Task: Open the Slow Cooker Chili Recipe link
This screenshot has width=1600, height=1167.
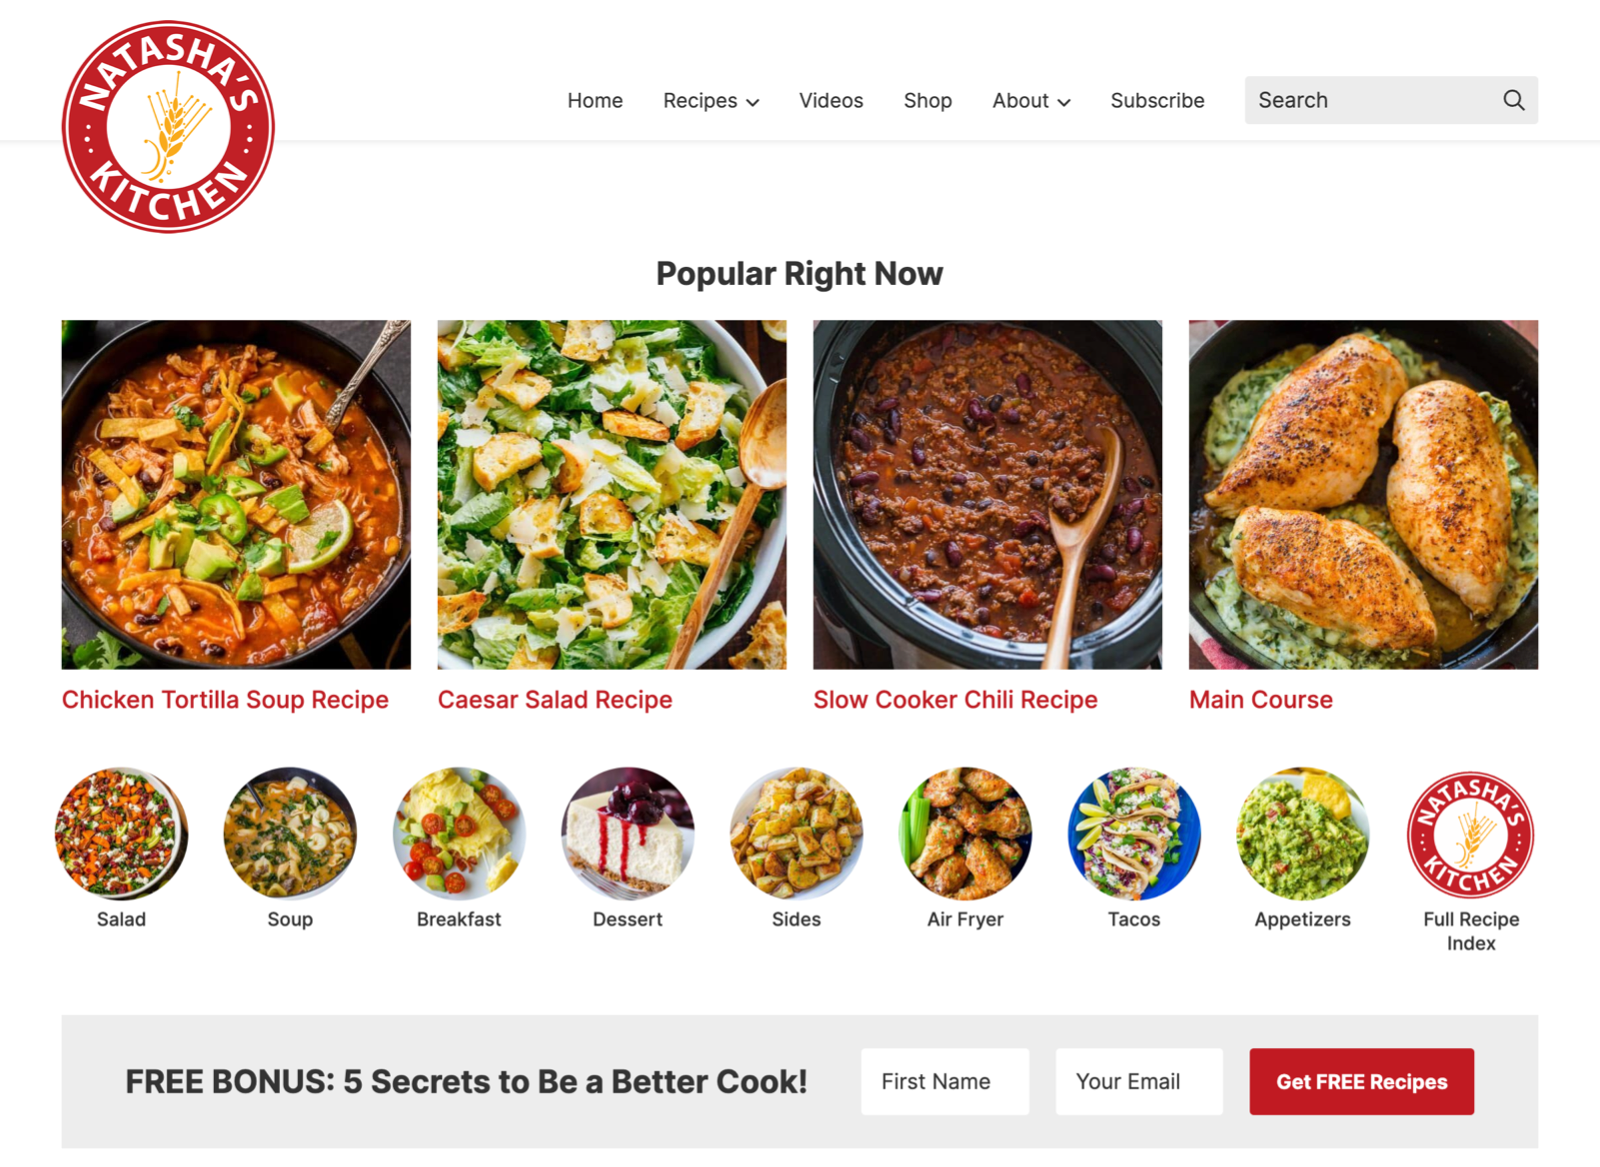Action: point(955,700)
